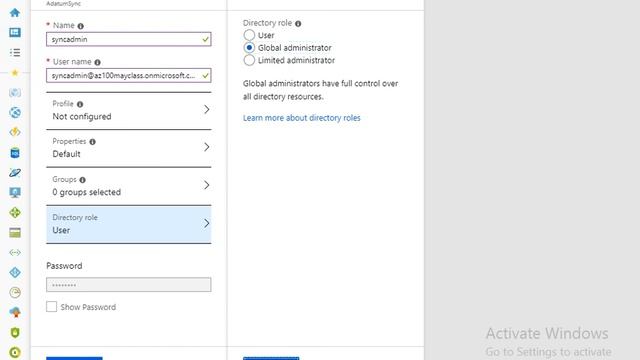The width and height of the screenshot is (640, 360).
Task: Open Learn more about directory roles link
Action: (302, 118)
